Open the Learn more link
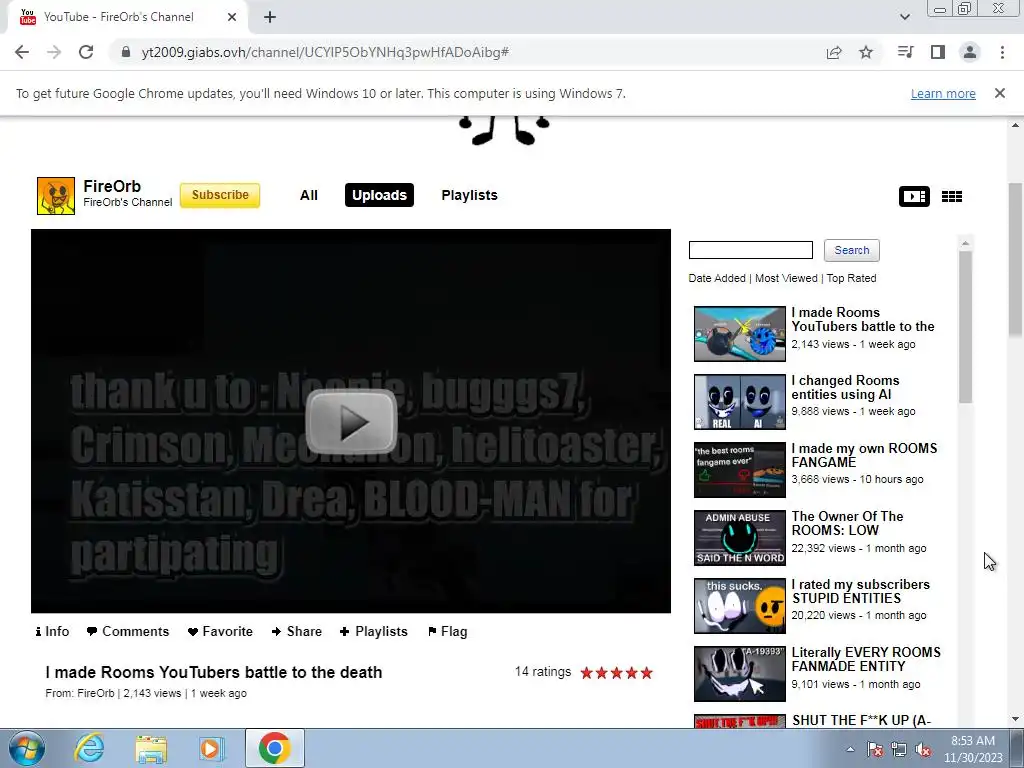 coord(943,93)
